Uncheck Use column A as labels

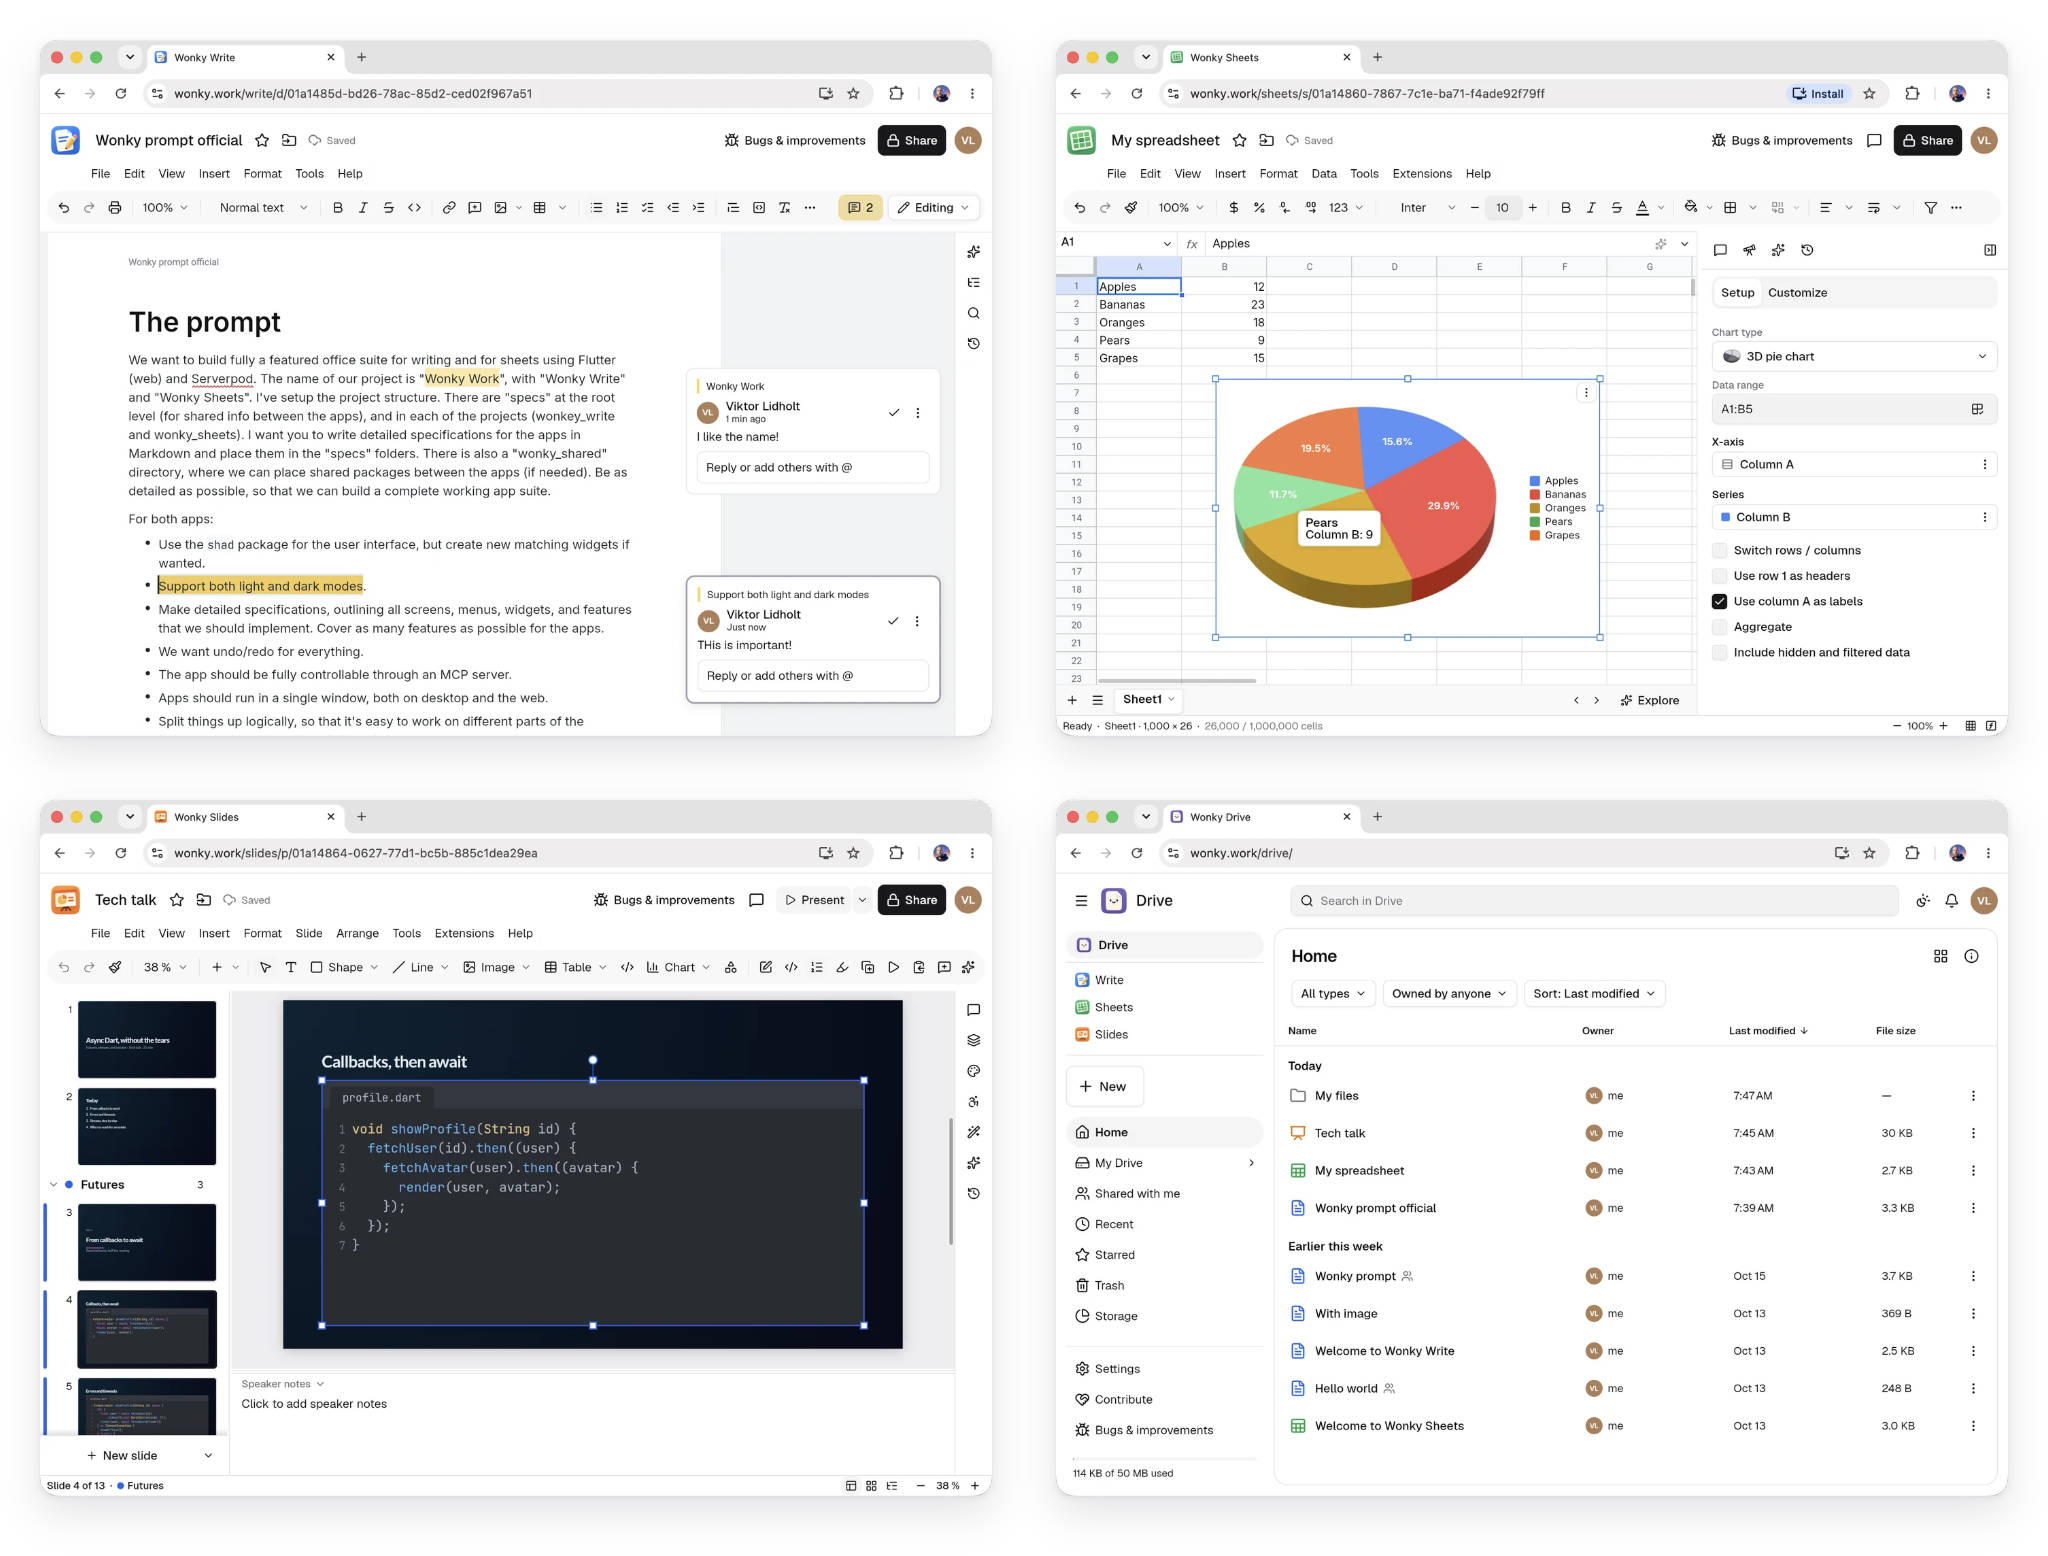(x=1719, y=602)
